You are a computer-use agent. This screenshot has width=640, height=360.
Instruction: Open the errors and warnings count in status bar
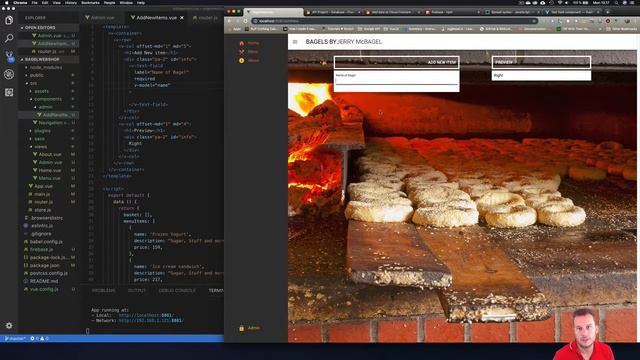click(39, 338)
